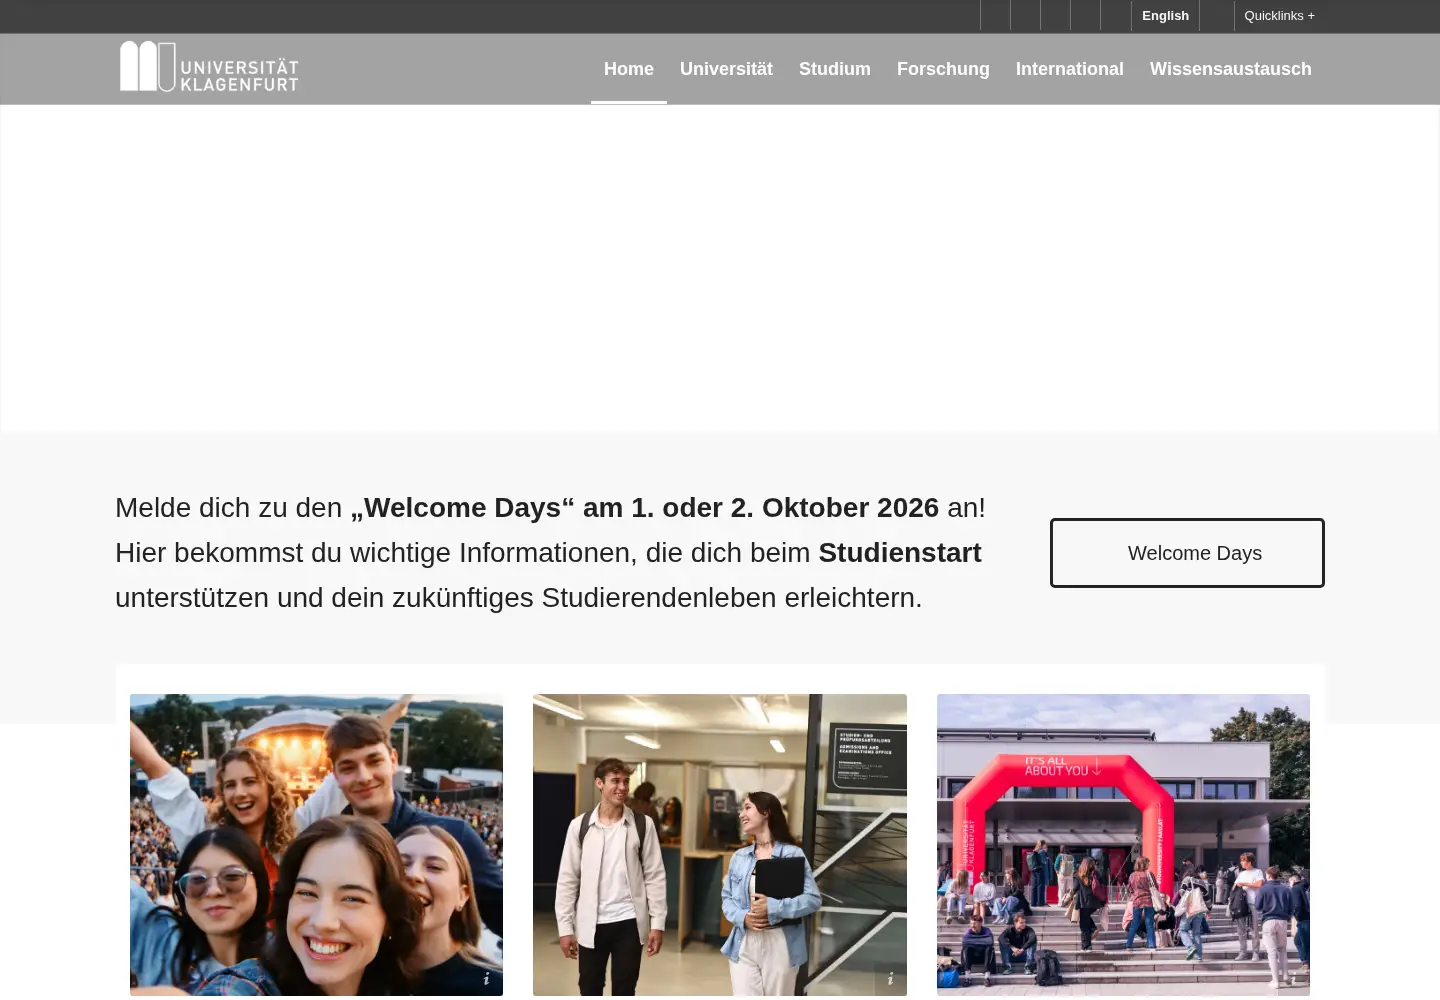
Task: Expand the Quicklinks + menu
Action: (1280, 16)
